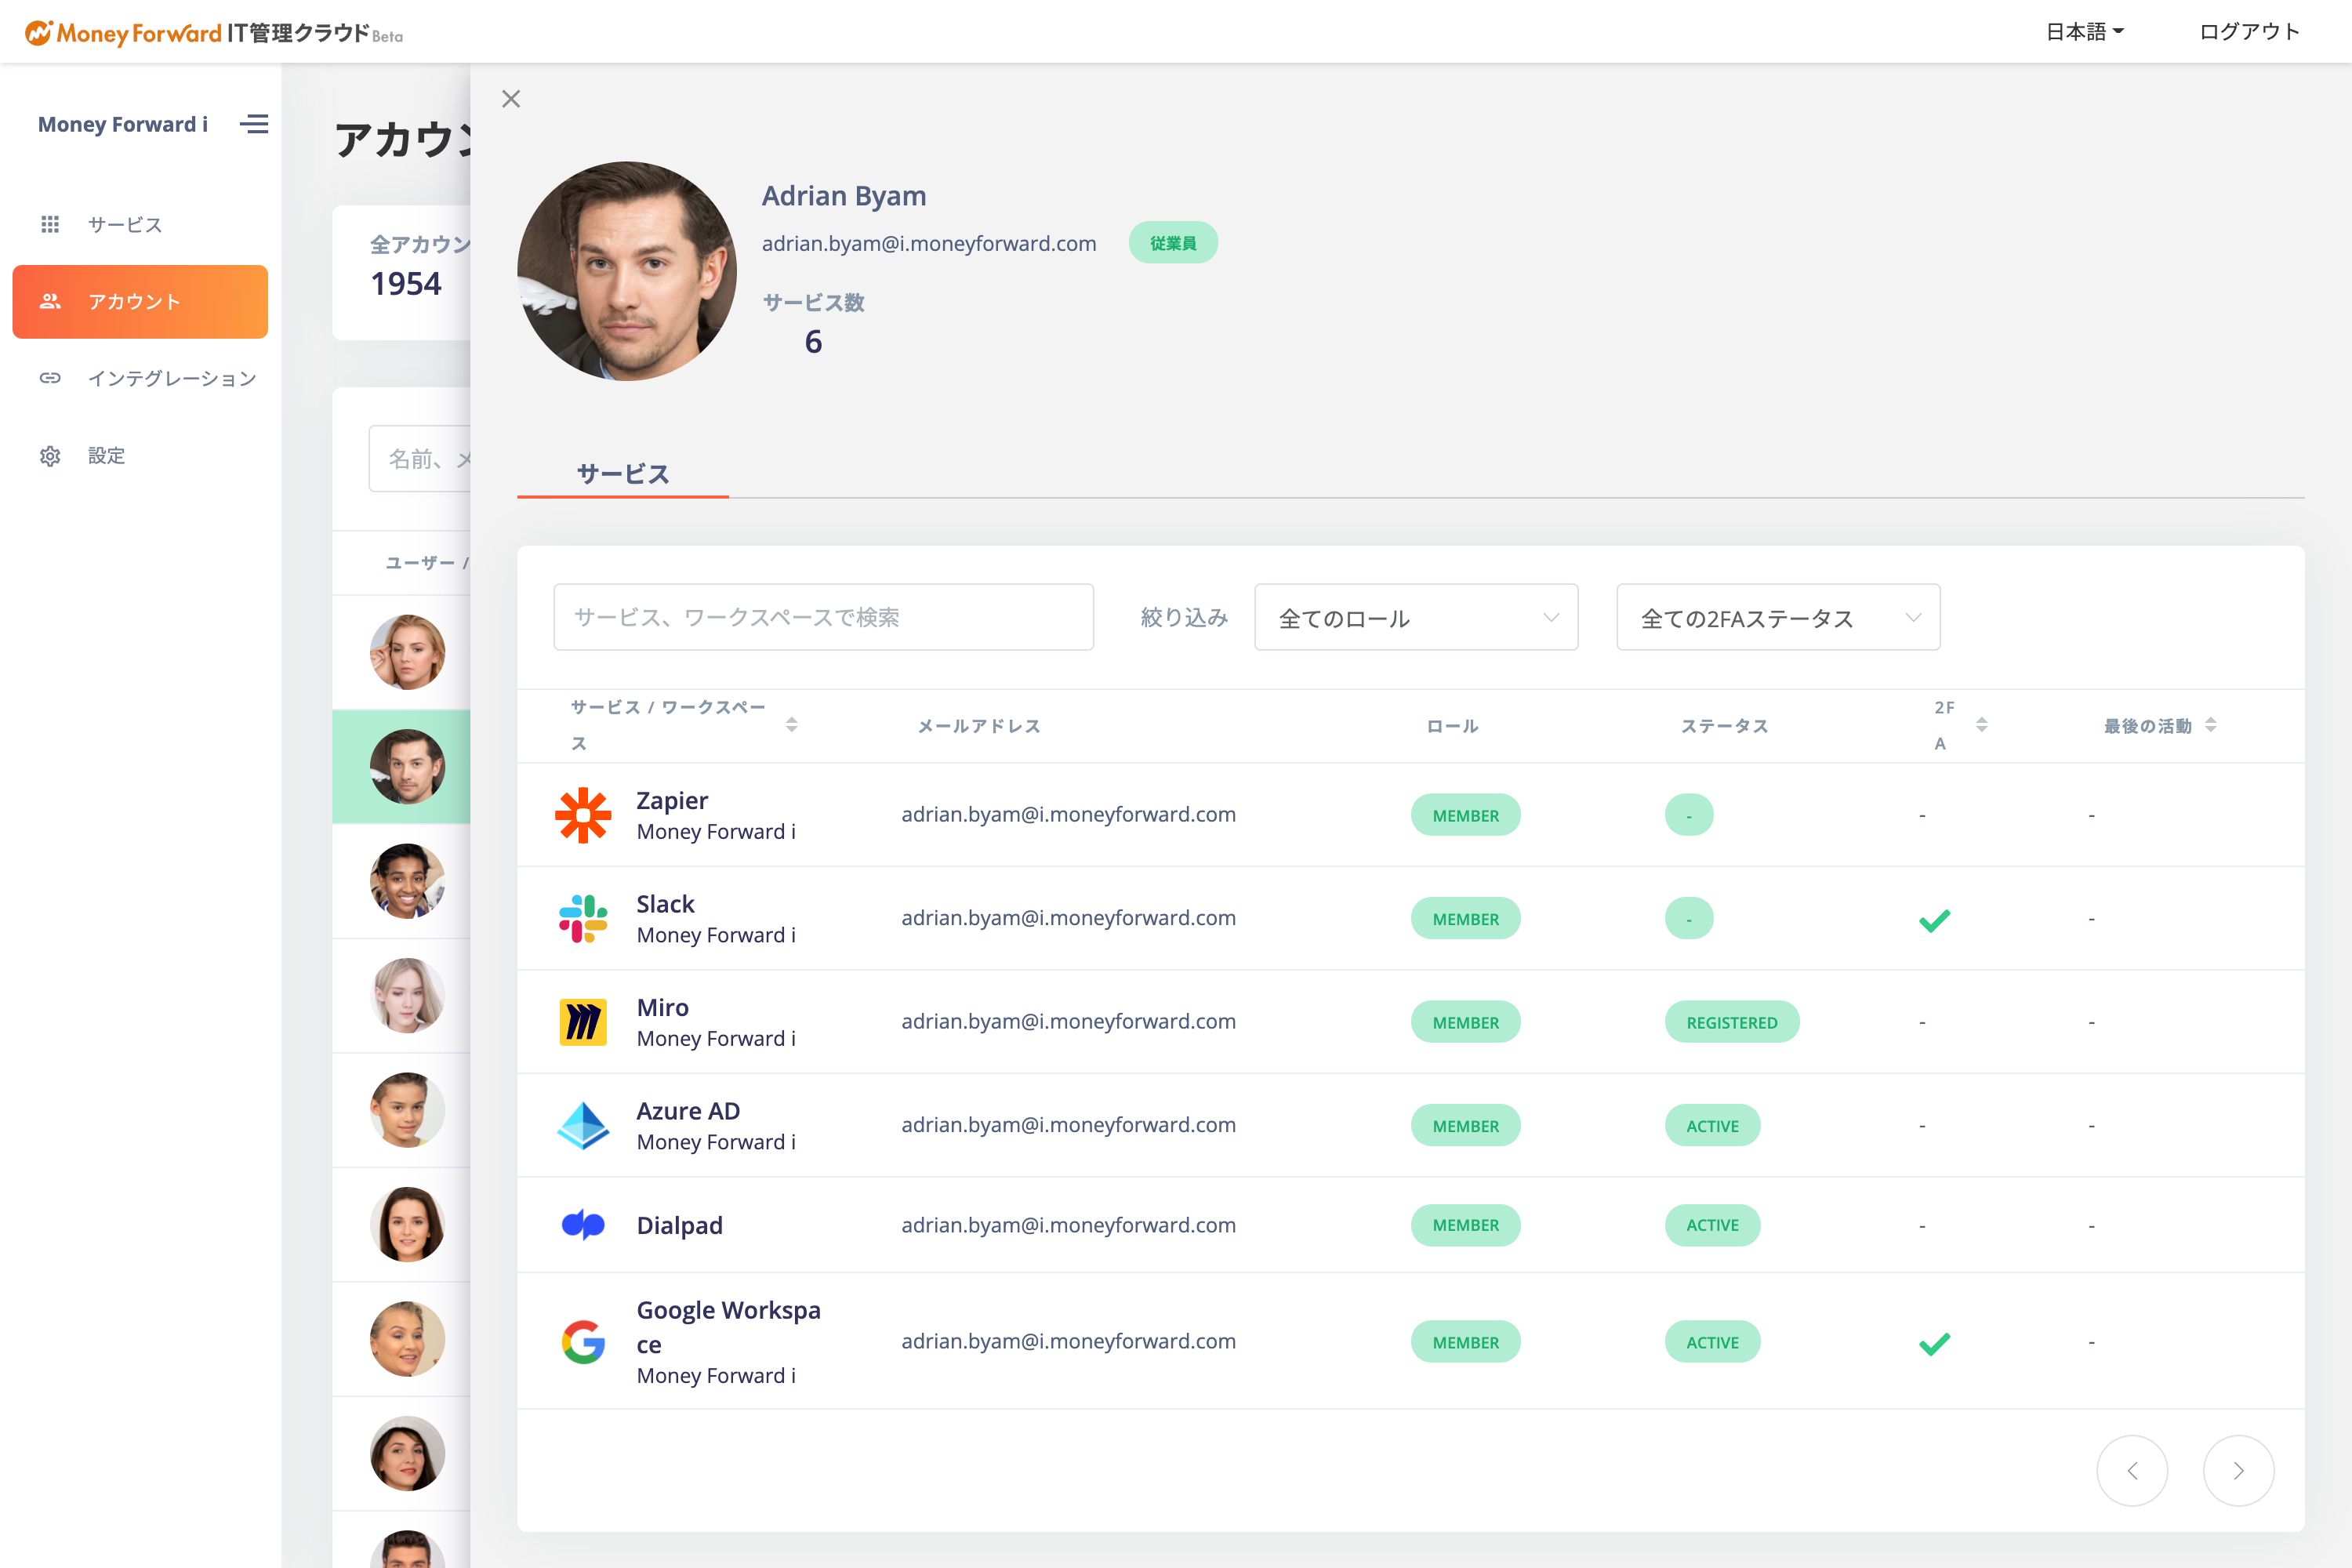Open the all roles filter dropdown
The height and width of the screenshot is (1568, 2352).
coord(1416,618)
